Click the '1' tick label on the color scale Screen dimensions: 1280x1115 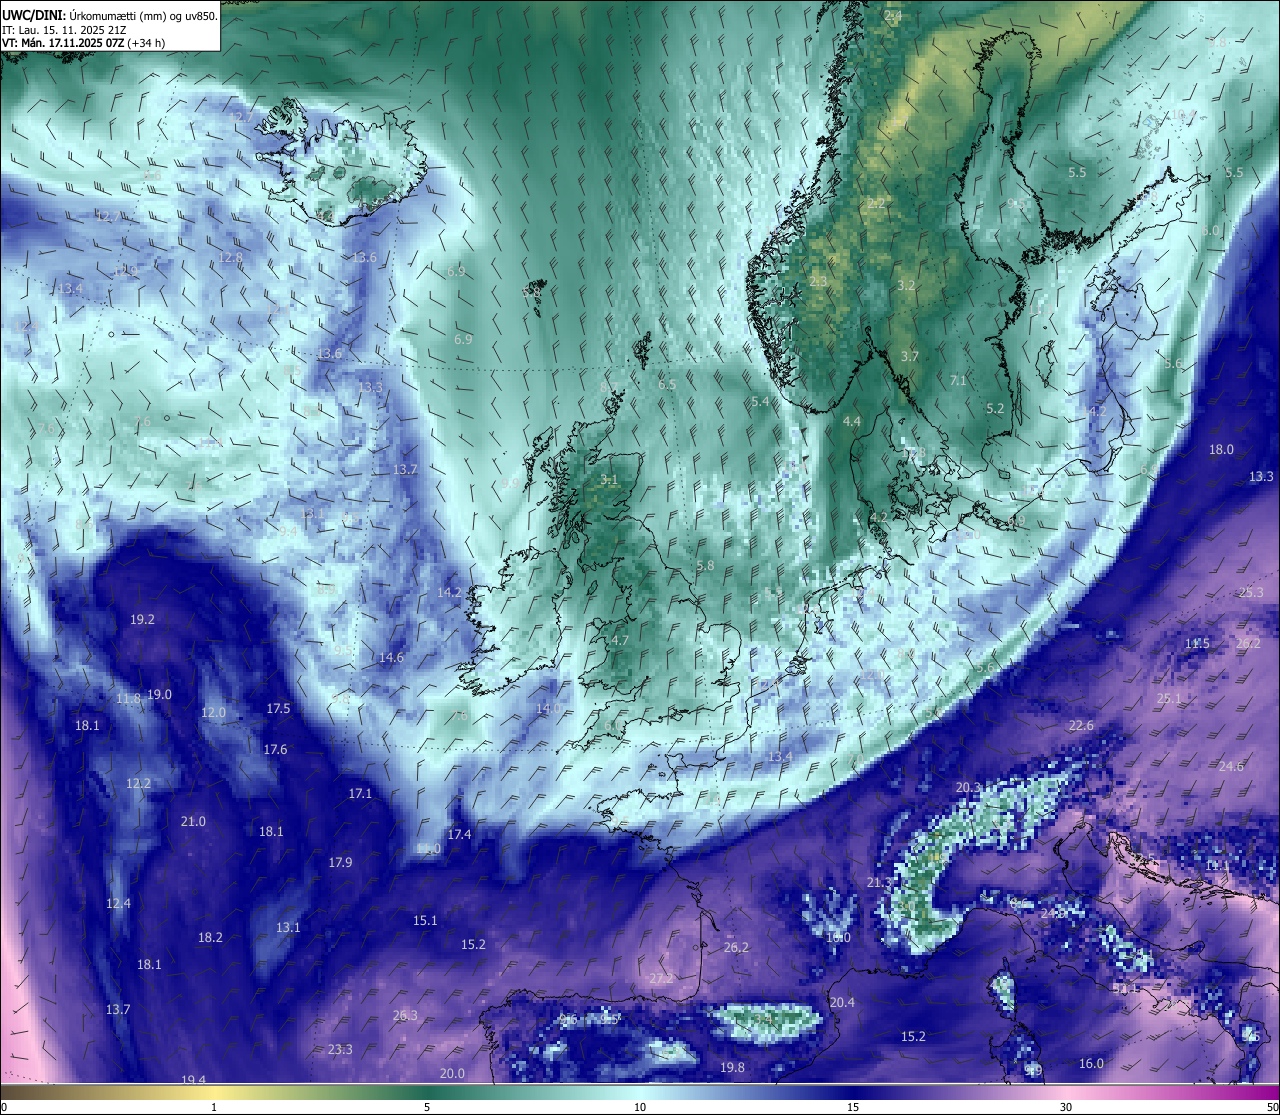tap(214, 1107)
